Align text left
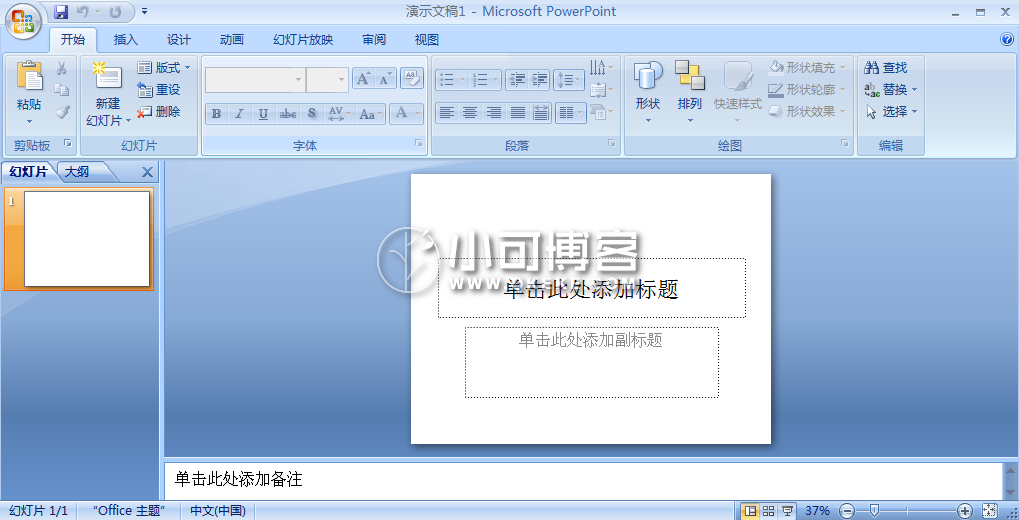The height and width of the screenshot is (520, 1019). (x=446, y=113)
